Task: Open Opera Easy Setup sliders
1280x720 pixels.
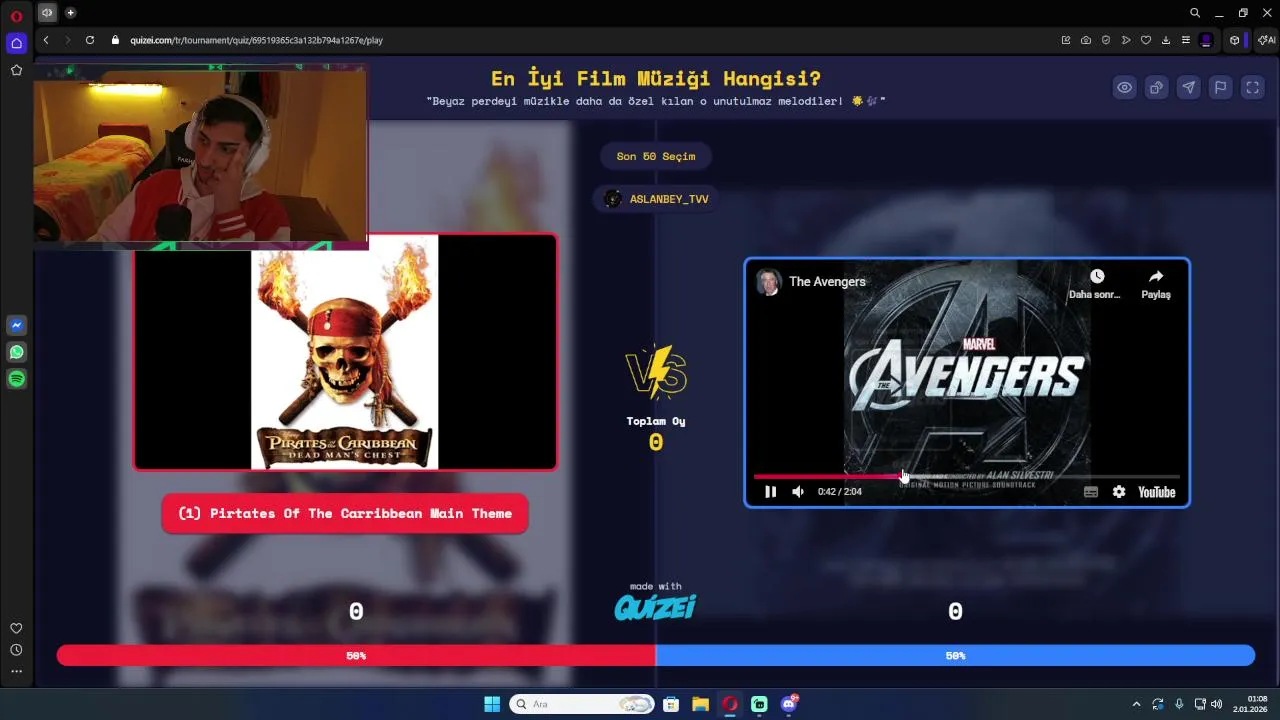Action: tap(1186, 40)
